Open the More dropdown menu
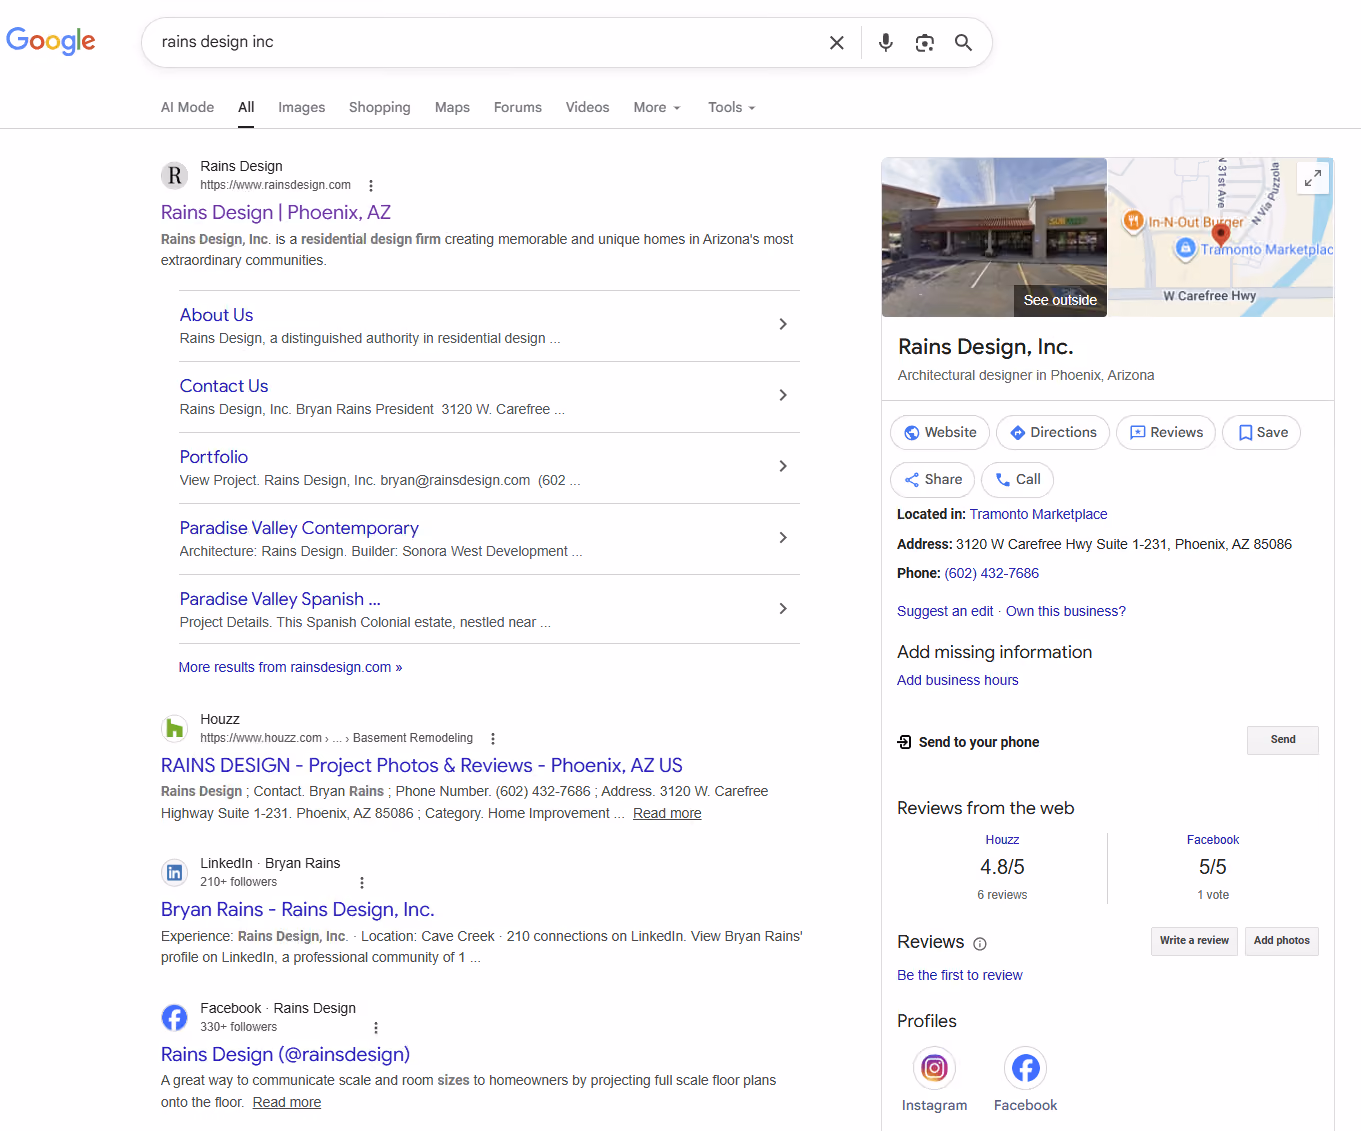1361x1131 pixels. (x=657, y=107)
